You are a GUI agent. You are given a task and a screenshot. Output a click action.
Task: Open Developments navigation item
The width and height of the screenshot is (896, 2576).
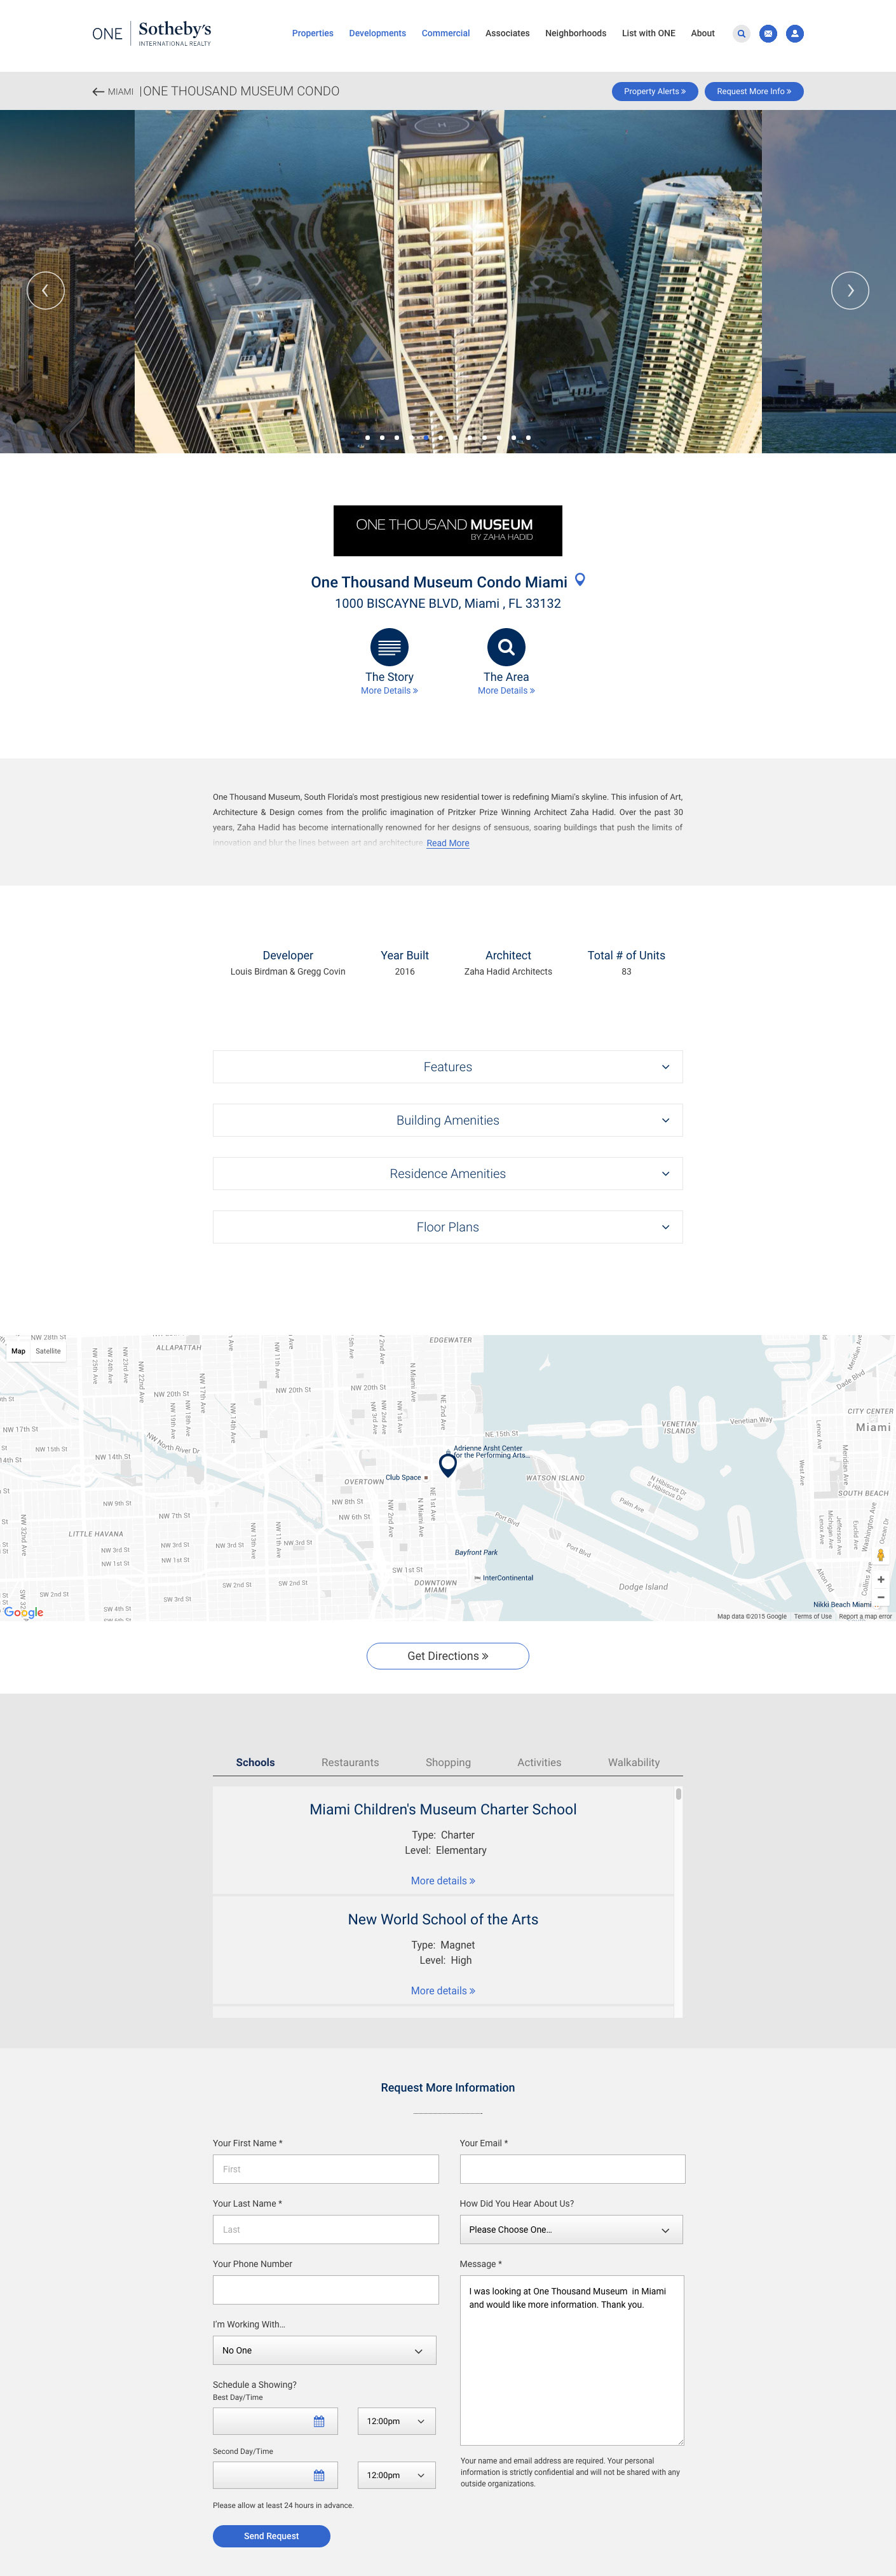coord(377,34)
